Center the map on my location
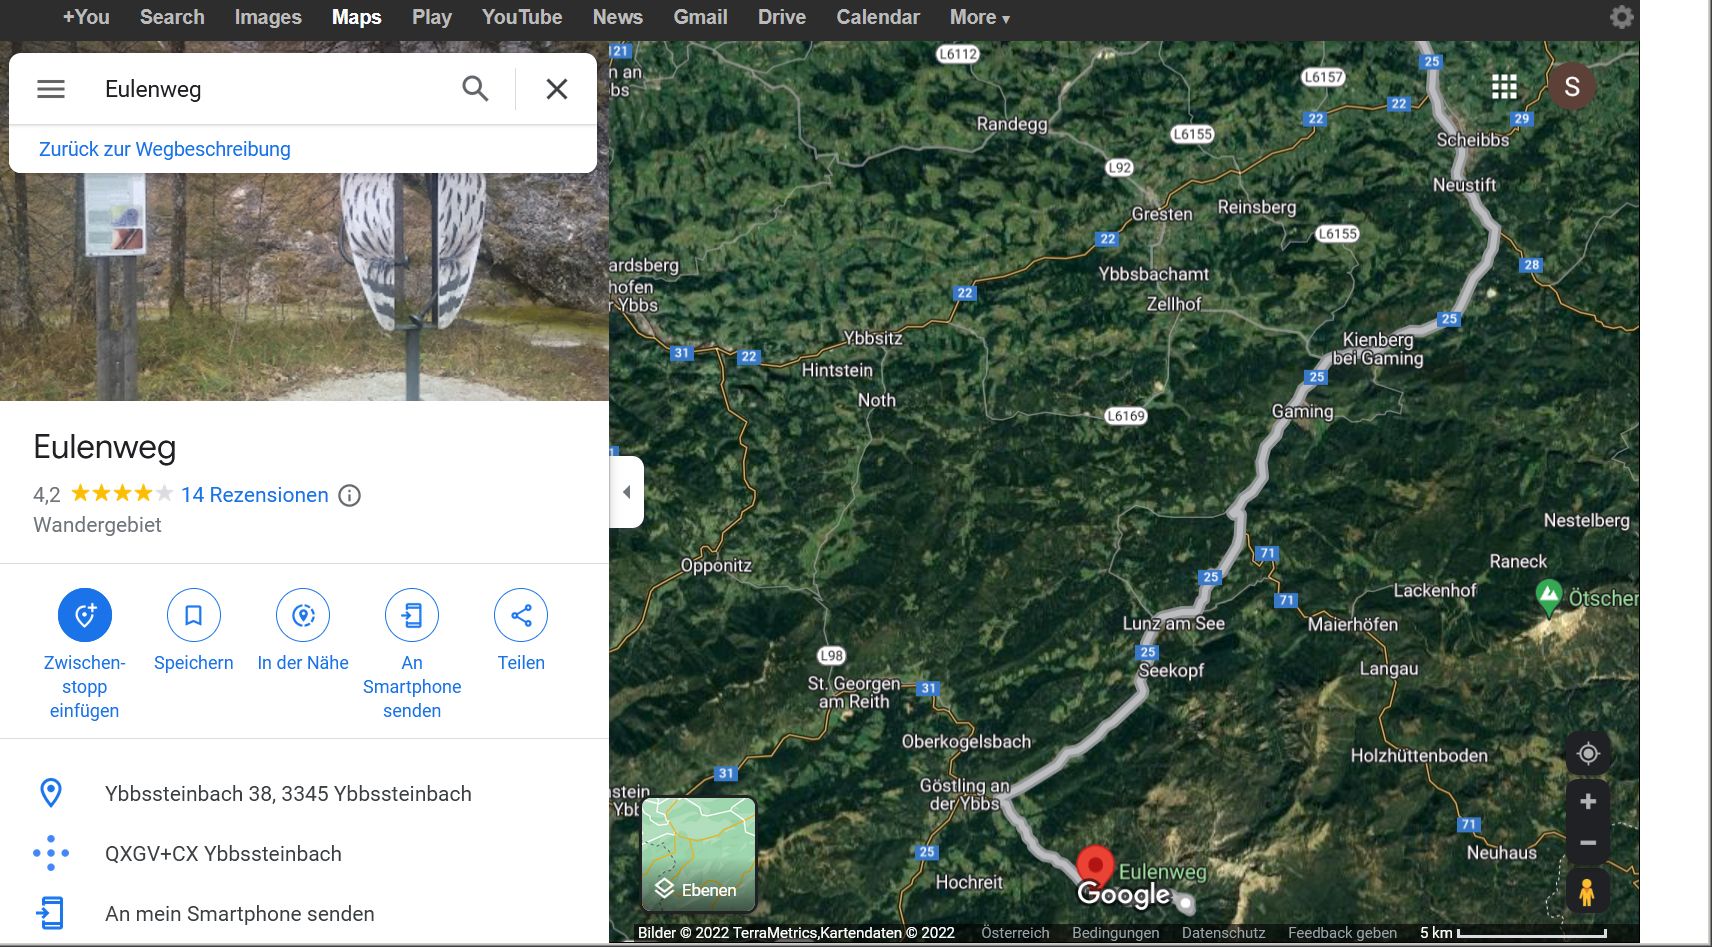1712x947 pixels. point(1588,753)
